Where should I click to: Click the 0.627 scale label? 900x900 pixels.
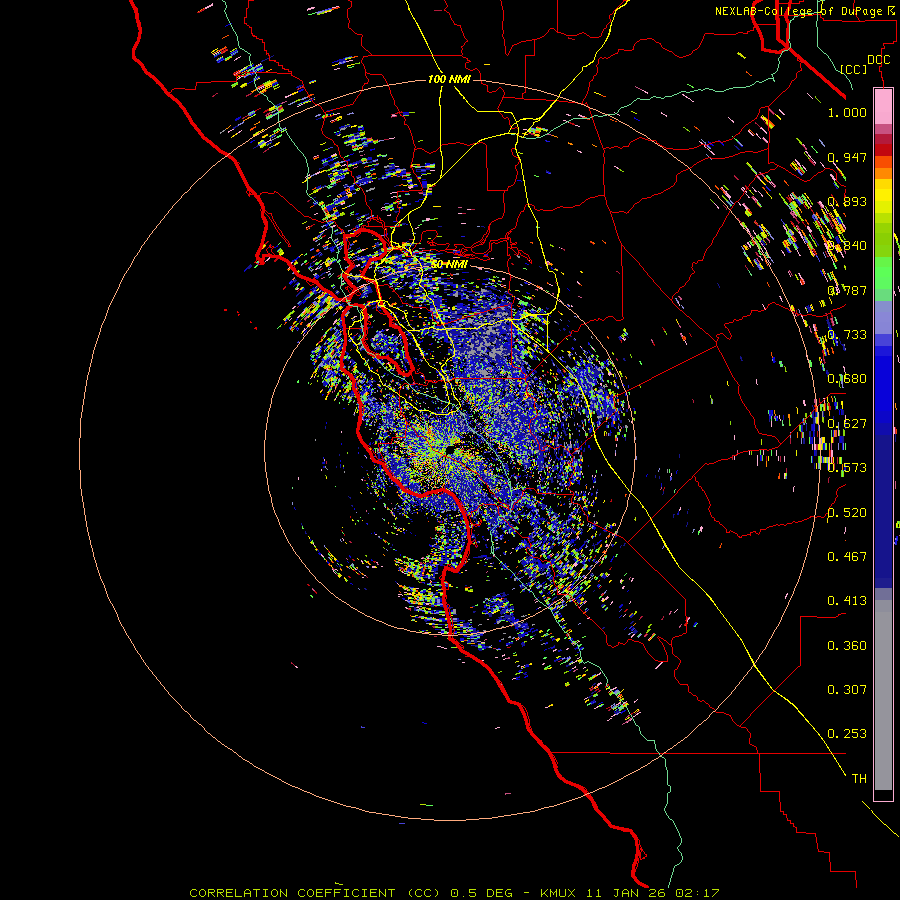click(847, 424)
